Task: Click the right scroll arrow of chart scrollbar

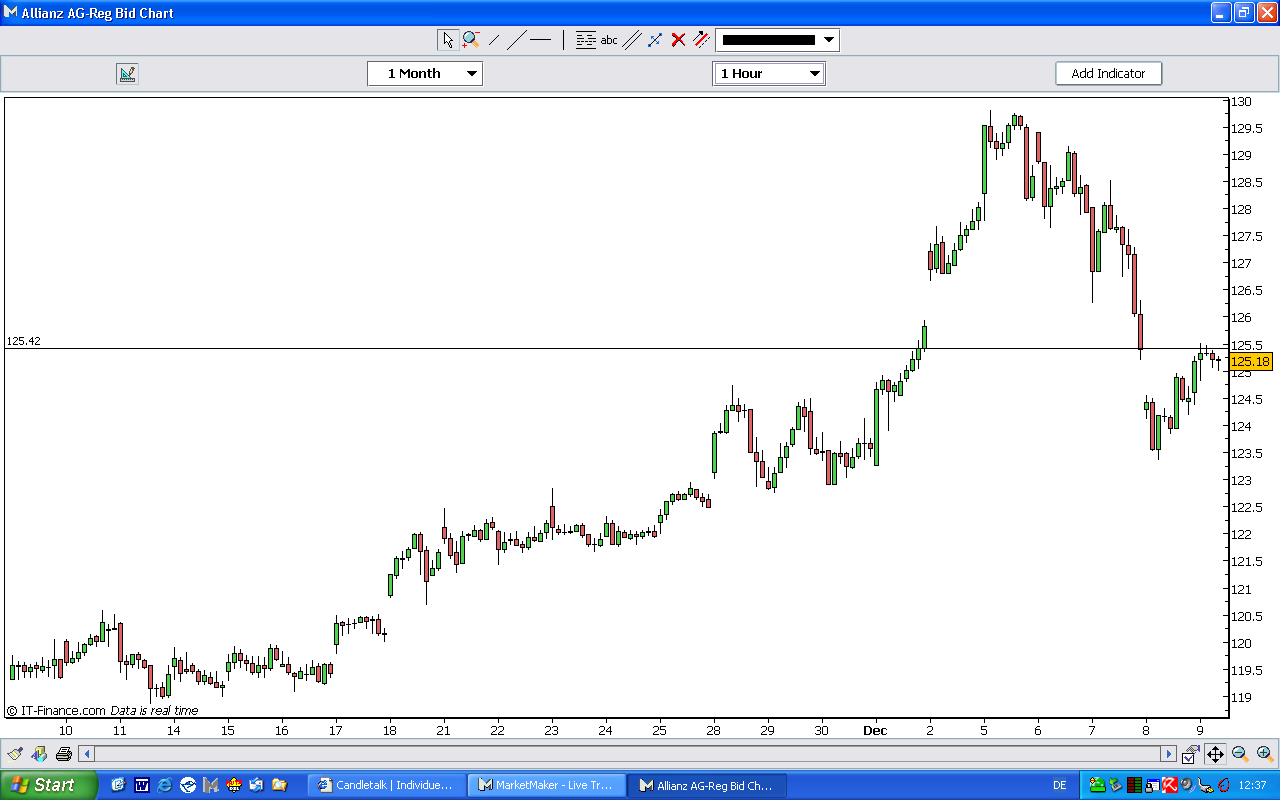Action: [1168, 754]
